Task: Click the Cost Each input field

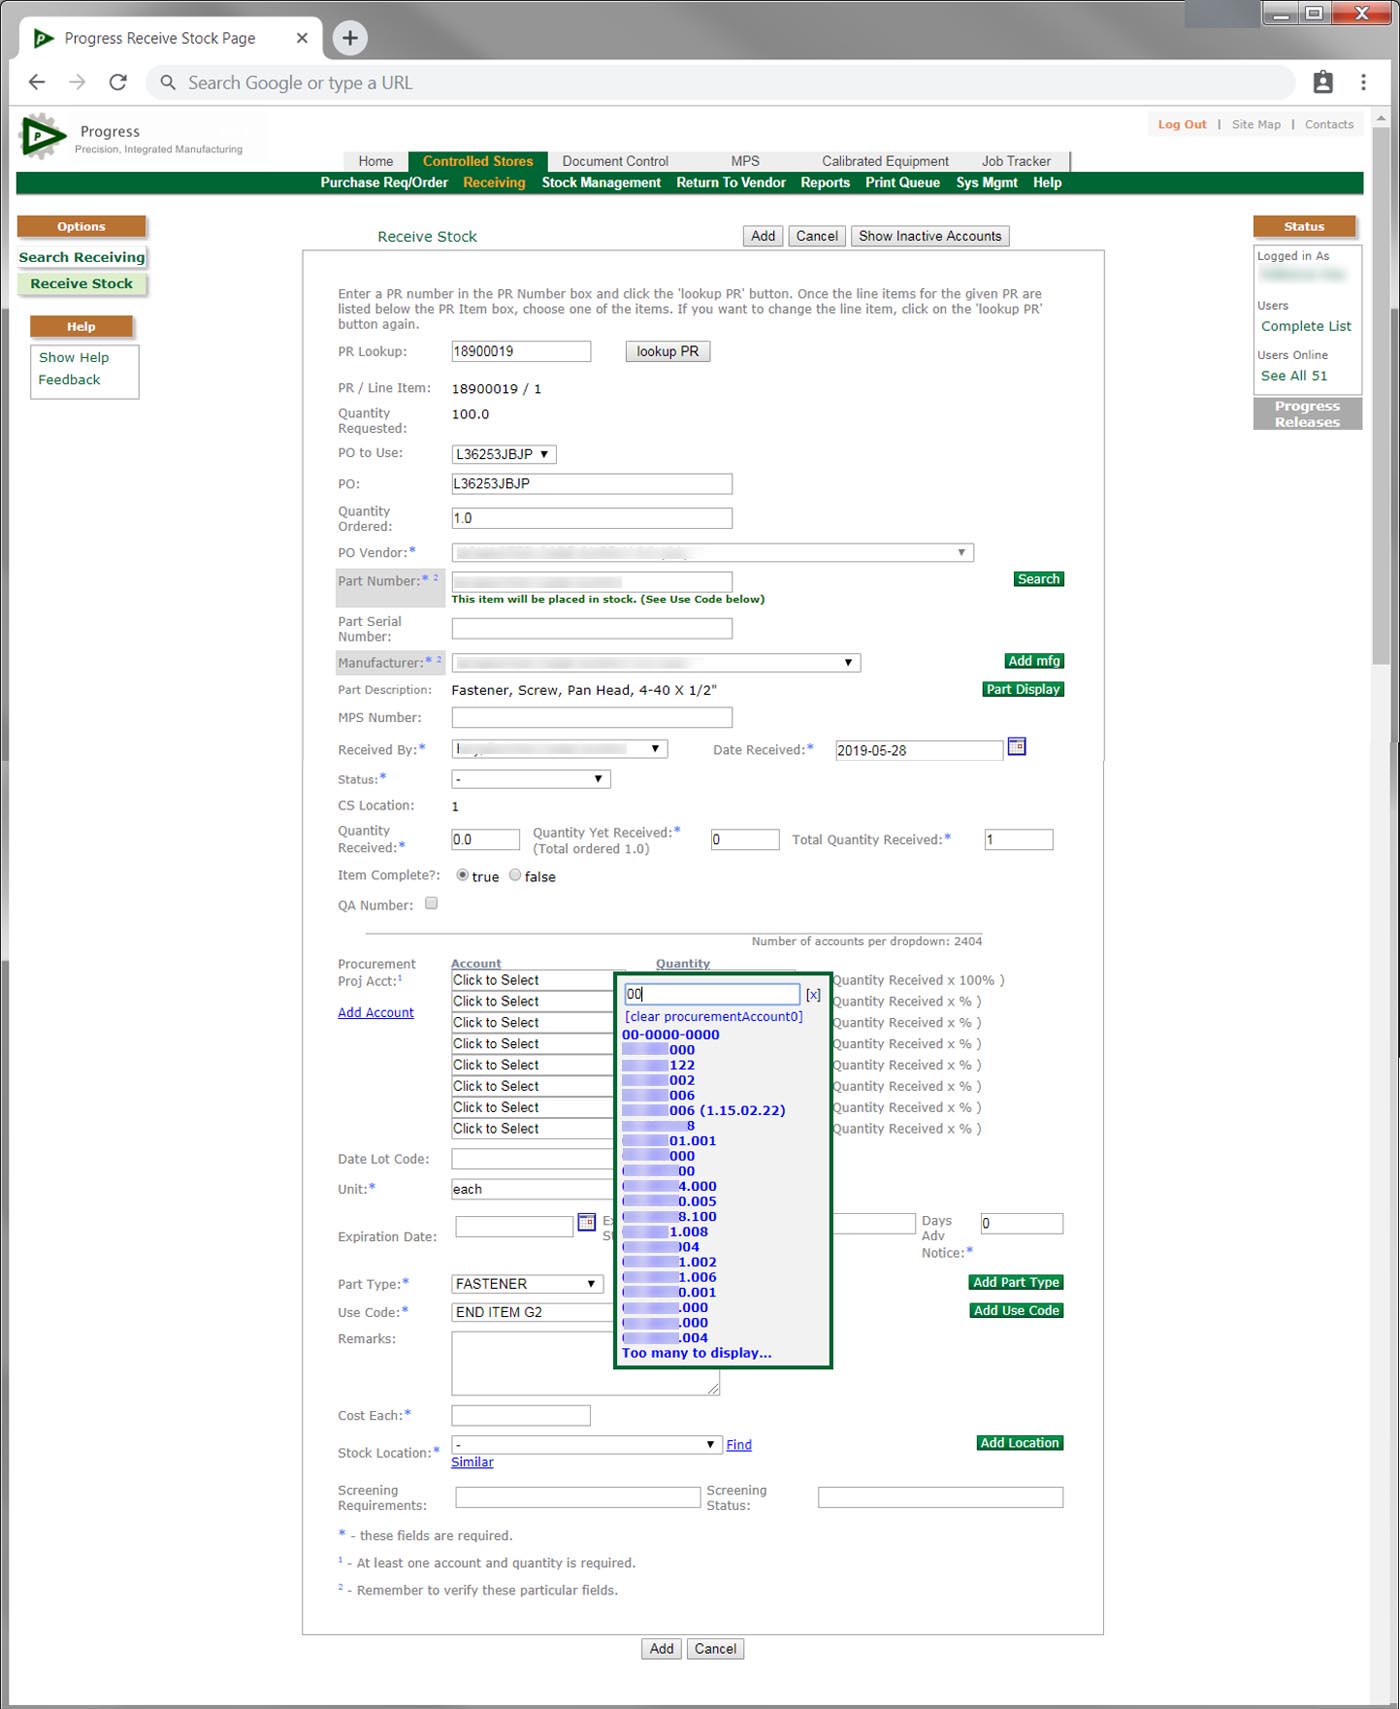Action: 520,1416
